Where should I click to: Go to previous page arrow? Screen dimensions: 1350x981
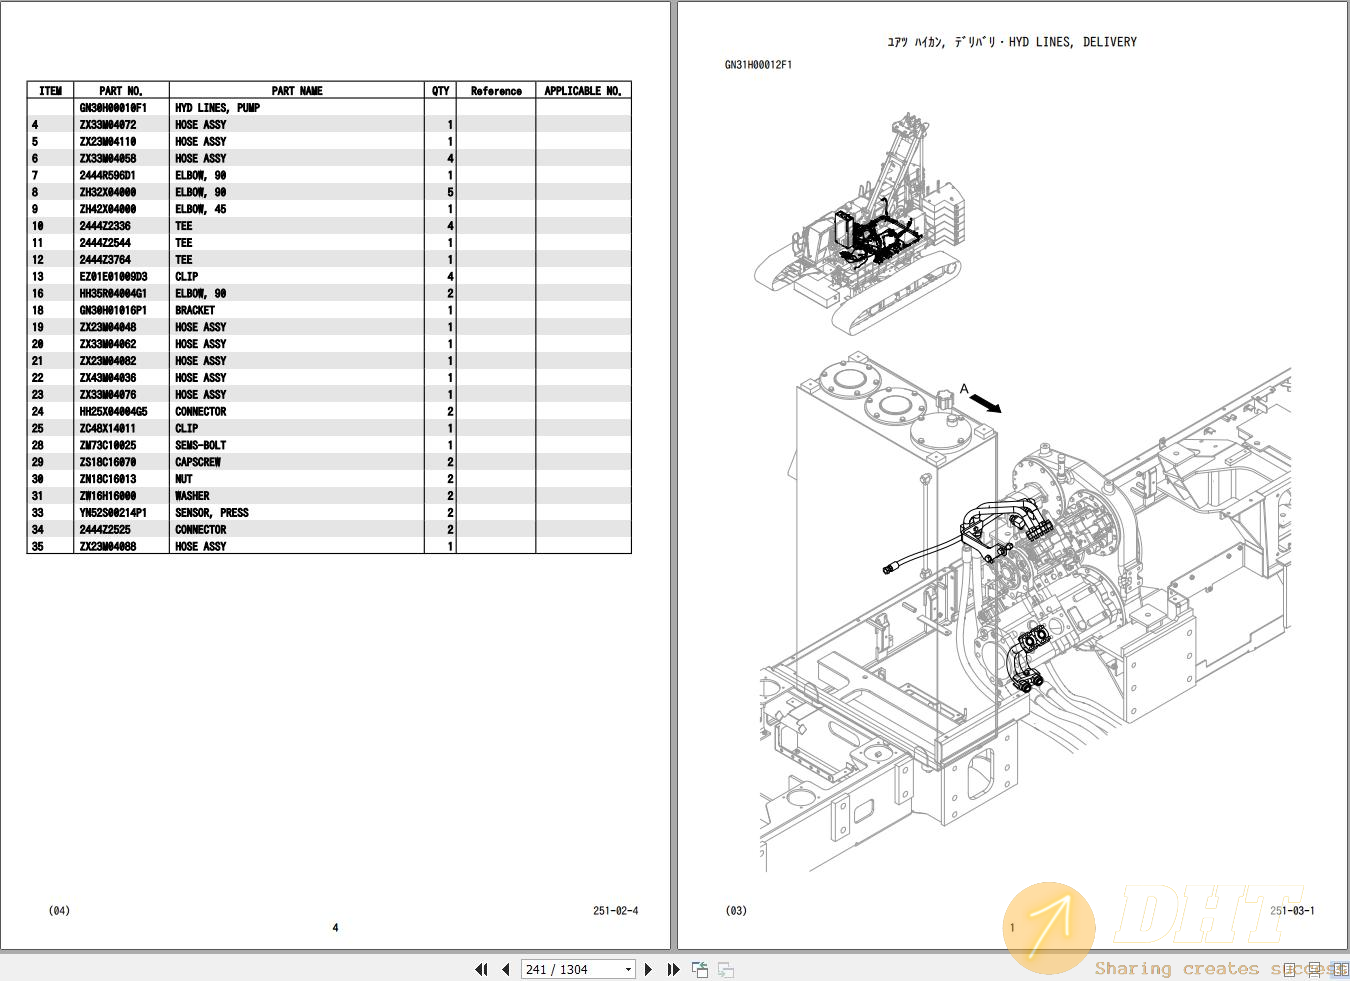point(506,969)
